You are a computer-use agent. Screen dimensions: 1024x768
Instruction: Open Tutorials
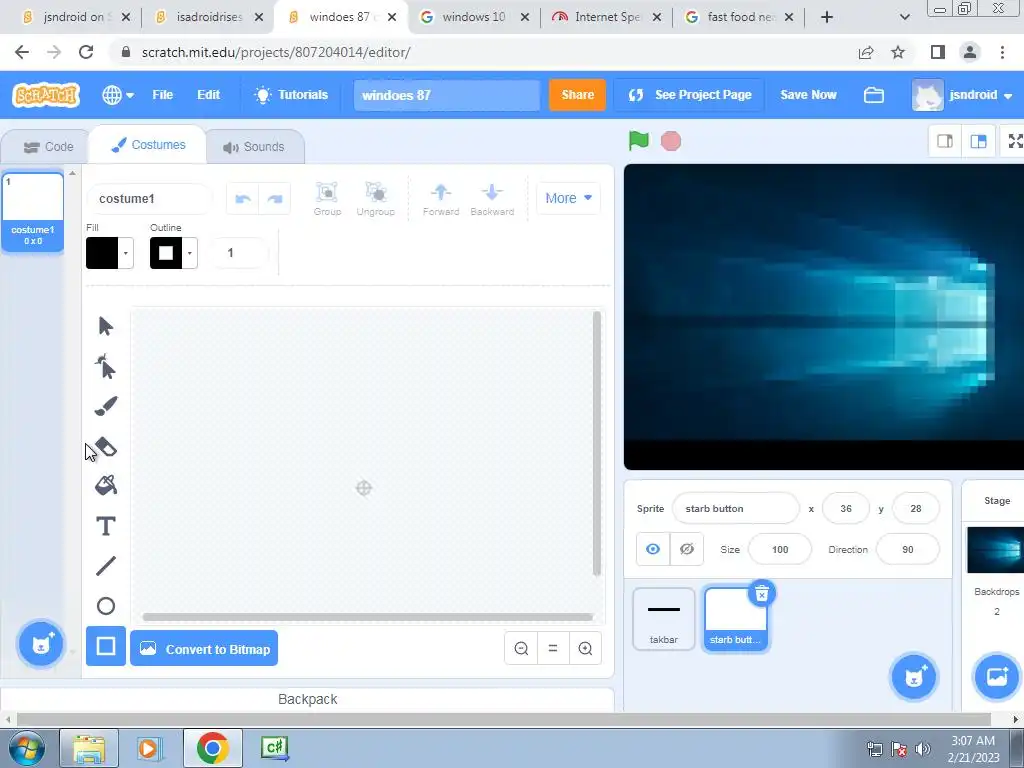click(x=291, y=95)
